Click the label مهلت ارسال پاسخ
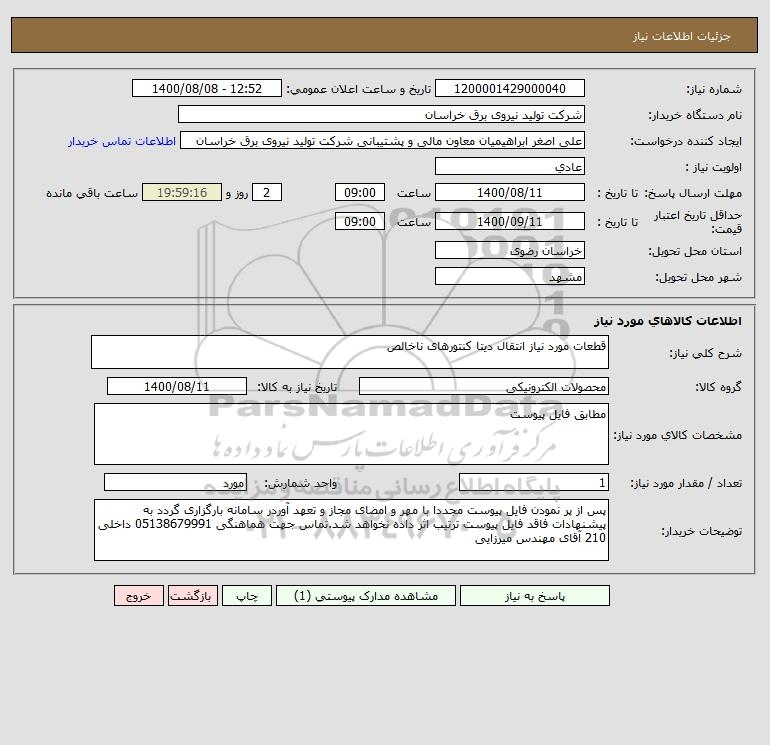 coord(693,193)
